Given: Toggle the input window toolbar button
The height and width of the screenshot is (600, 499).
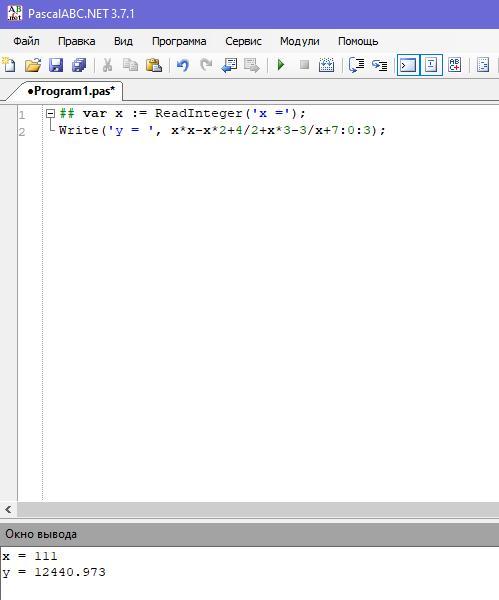Looking at the screenshot, I should (431, 65).
